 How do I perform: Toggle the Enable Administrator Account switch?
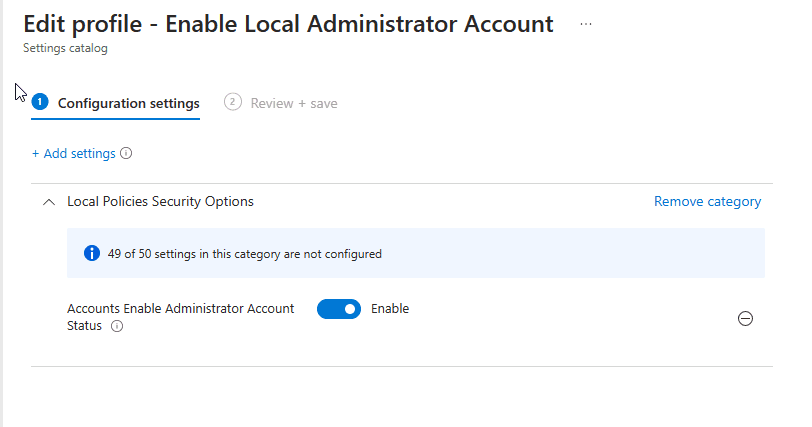(x=338, y=309)
